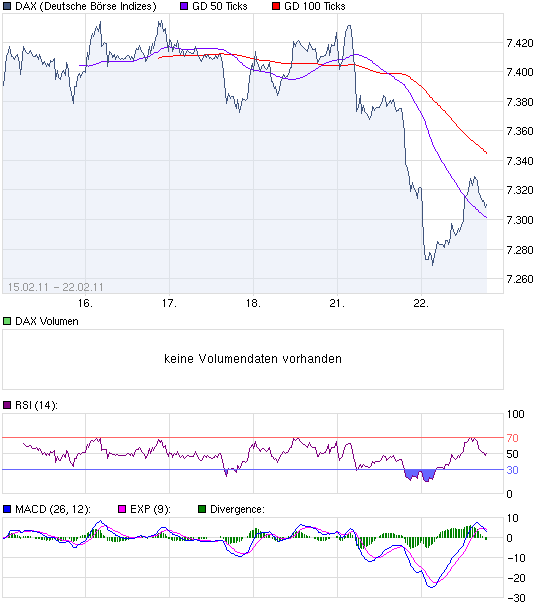The width and height of the screenshot is (545, 606).
Task: Click the magenta EXP (9) legend swatch
Action: [122, 509]
